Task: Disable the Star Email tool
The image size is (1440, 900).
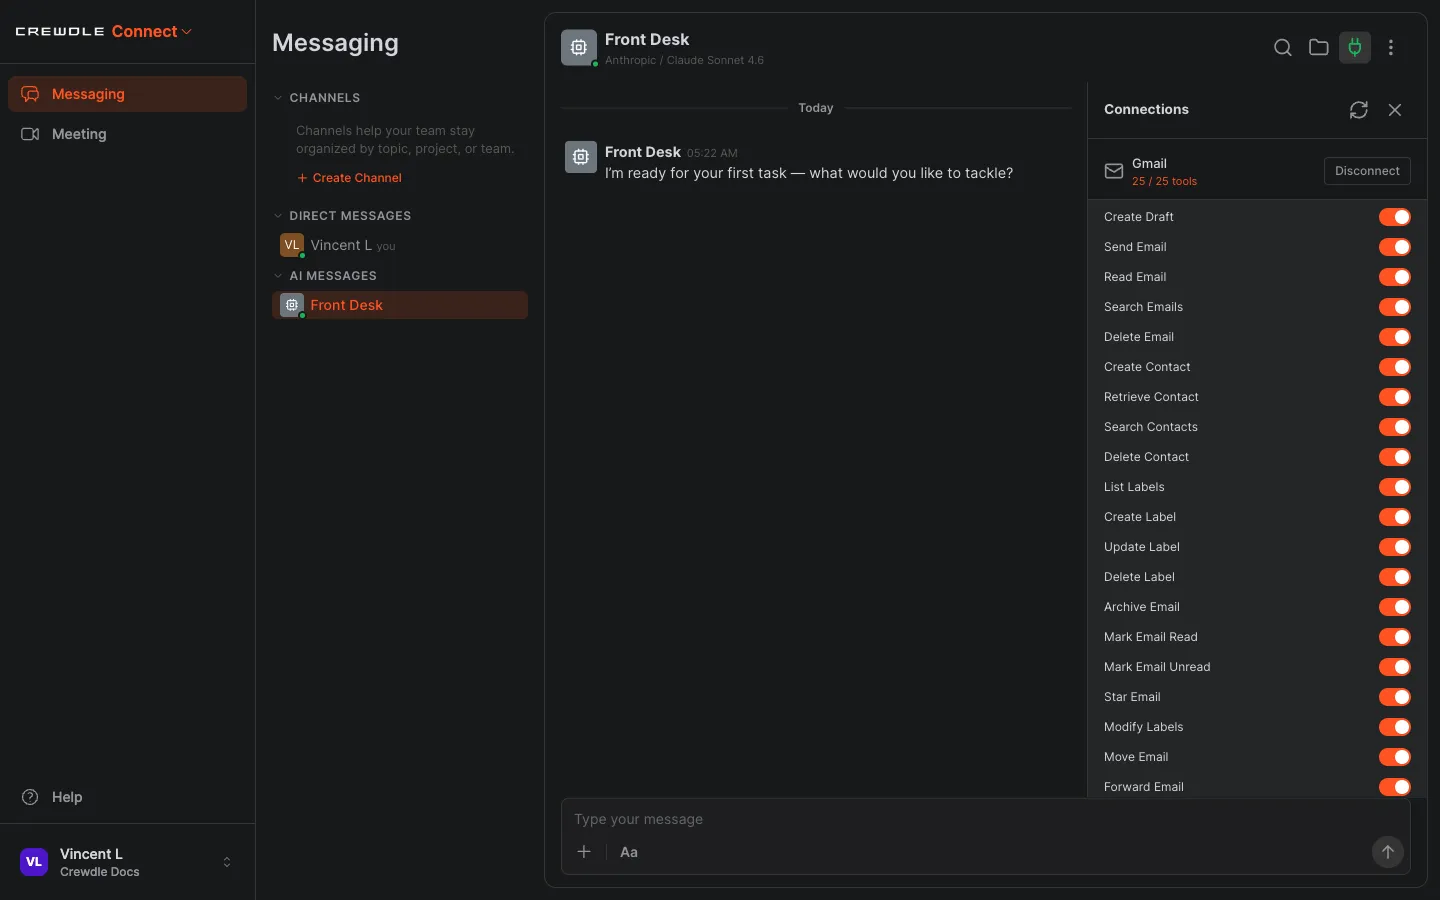Action: (1394, 697)
